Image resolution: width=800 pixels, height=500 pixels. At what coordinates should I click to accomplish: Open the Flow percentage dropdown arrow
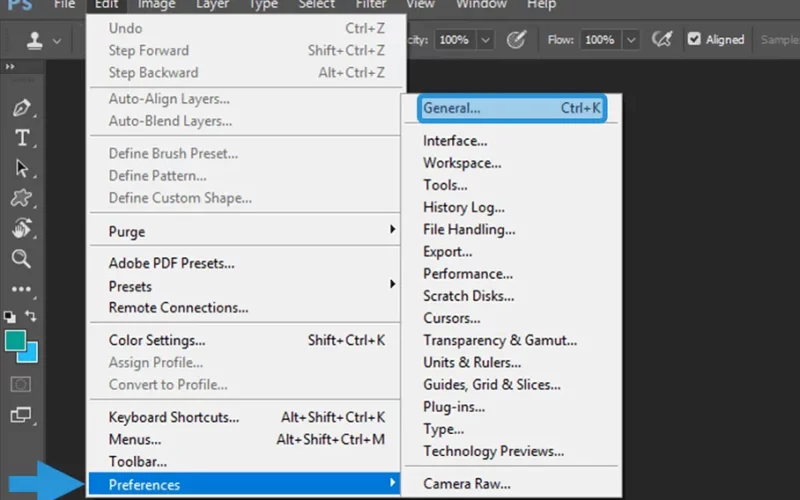click(x=631, y=40)
